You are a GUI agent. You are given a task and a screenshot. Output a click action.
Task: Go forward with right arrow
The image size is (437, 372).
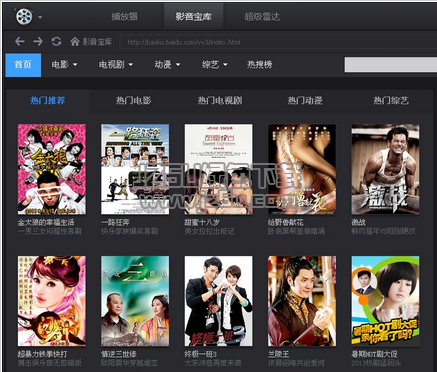pos(38,41)
